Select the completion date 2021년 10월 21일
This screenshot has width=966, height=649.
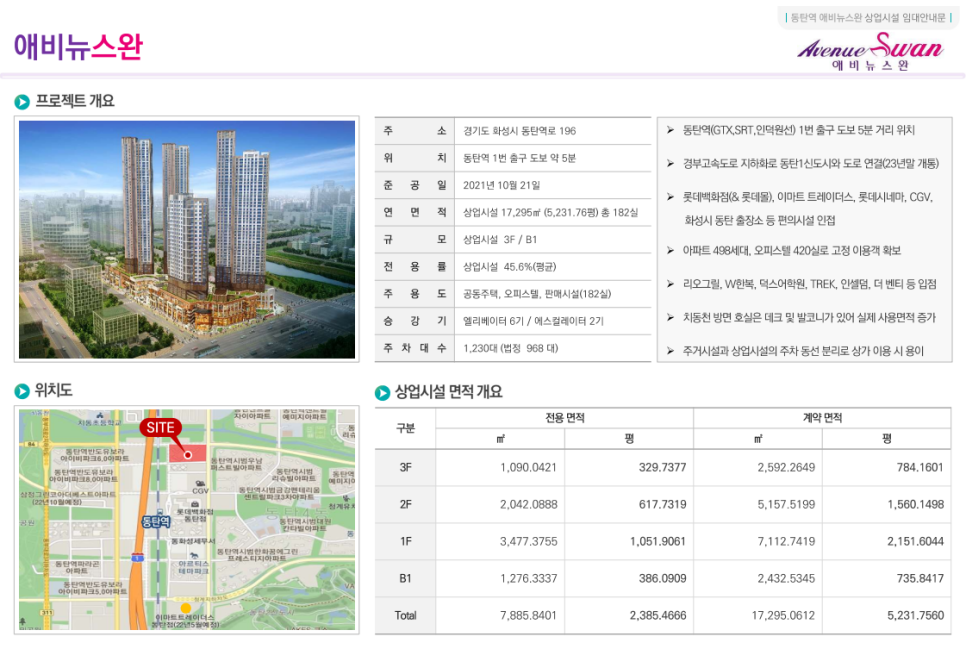pyautogui.click(x=501, y=185)
